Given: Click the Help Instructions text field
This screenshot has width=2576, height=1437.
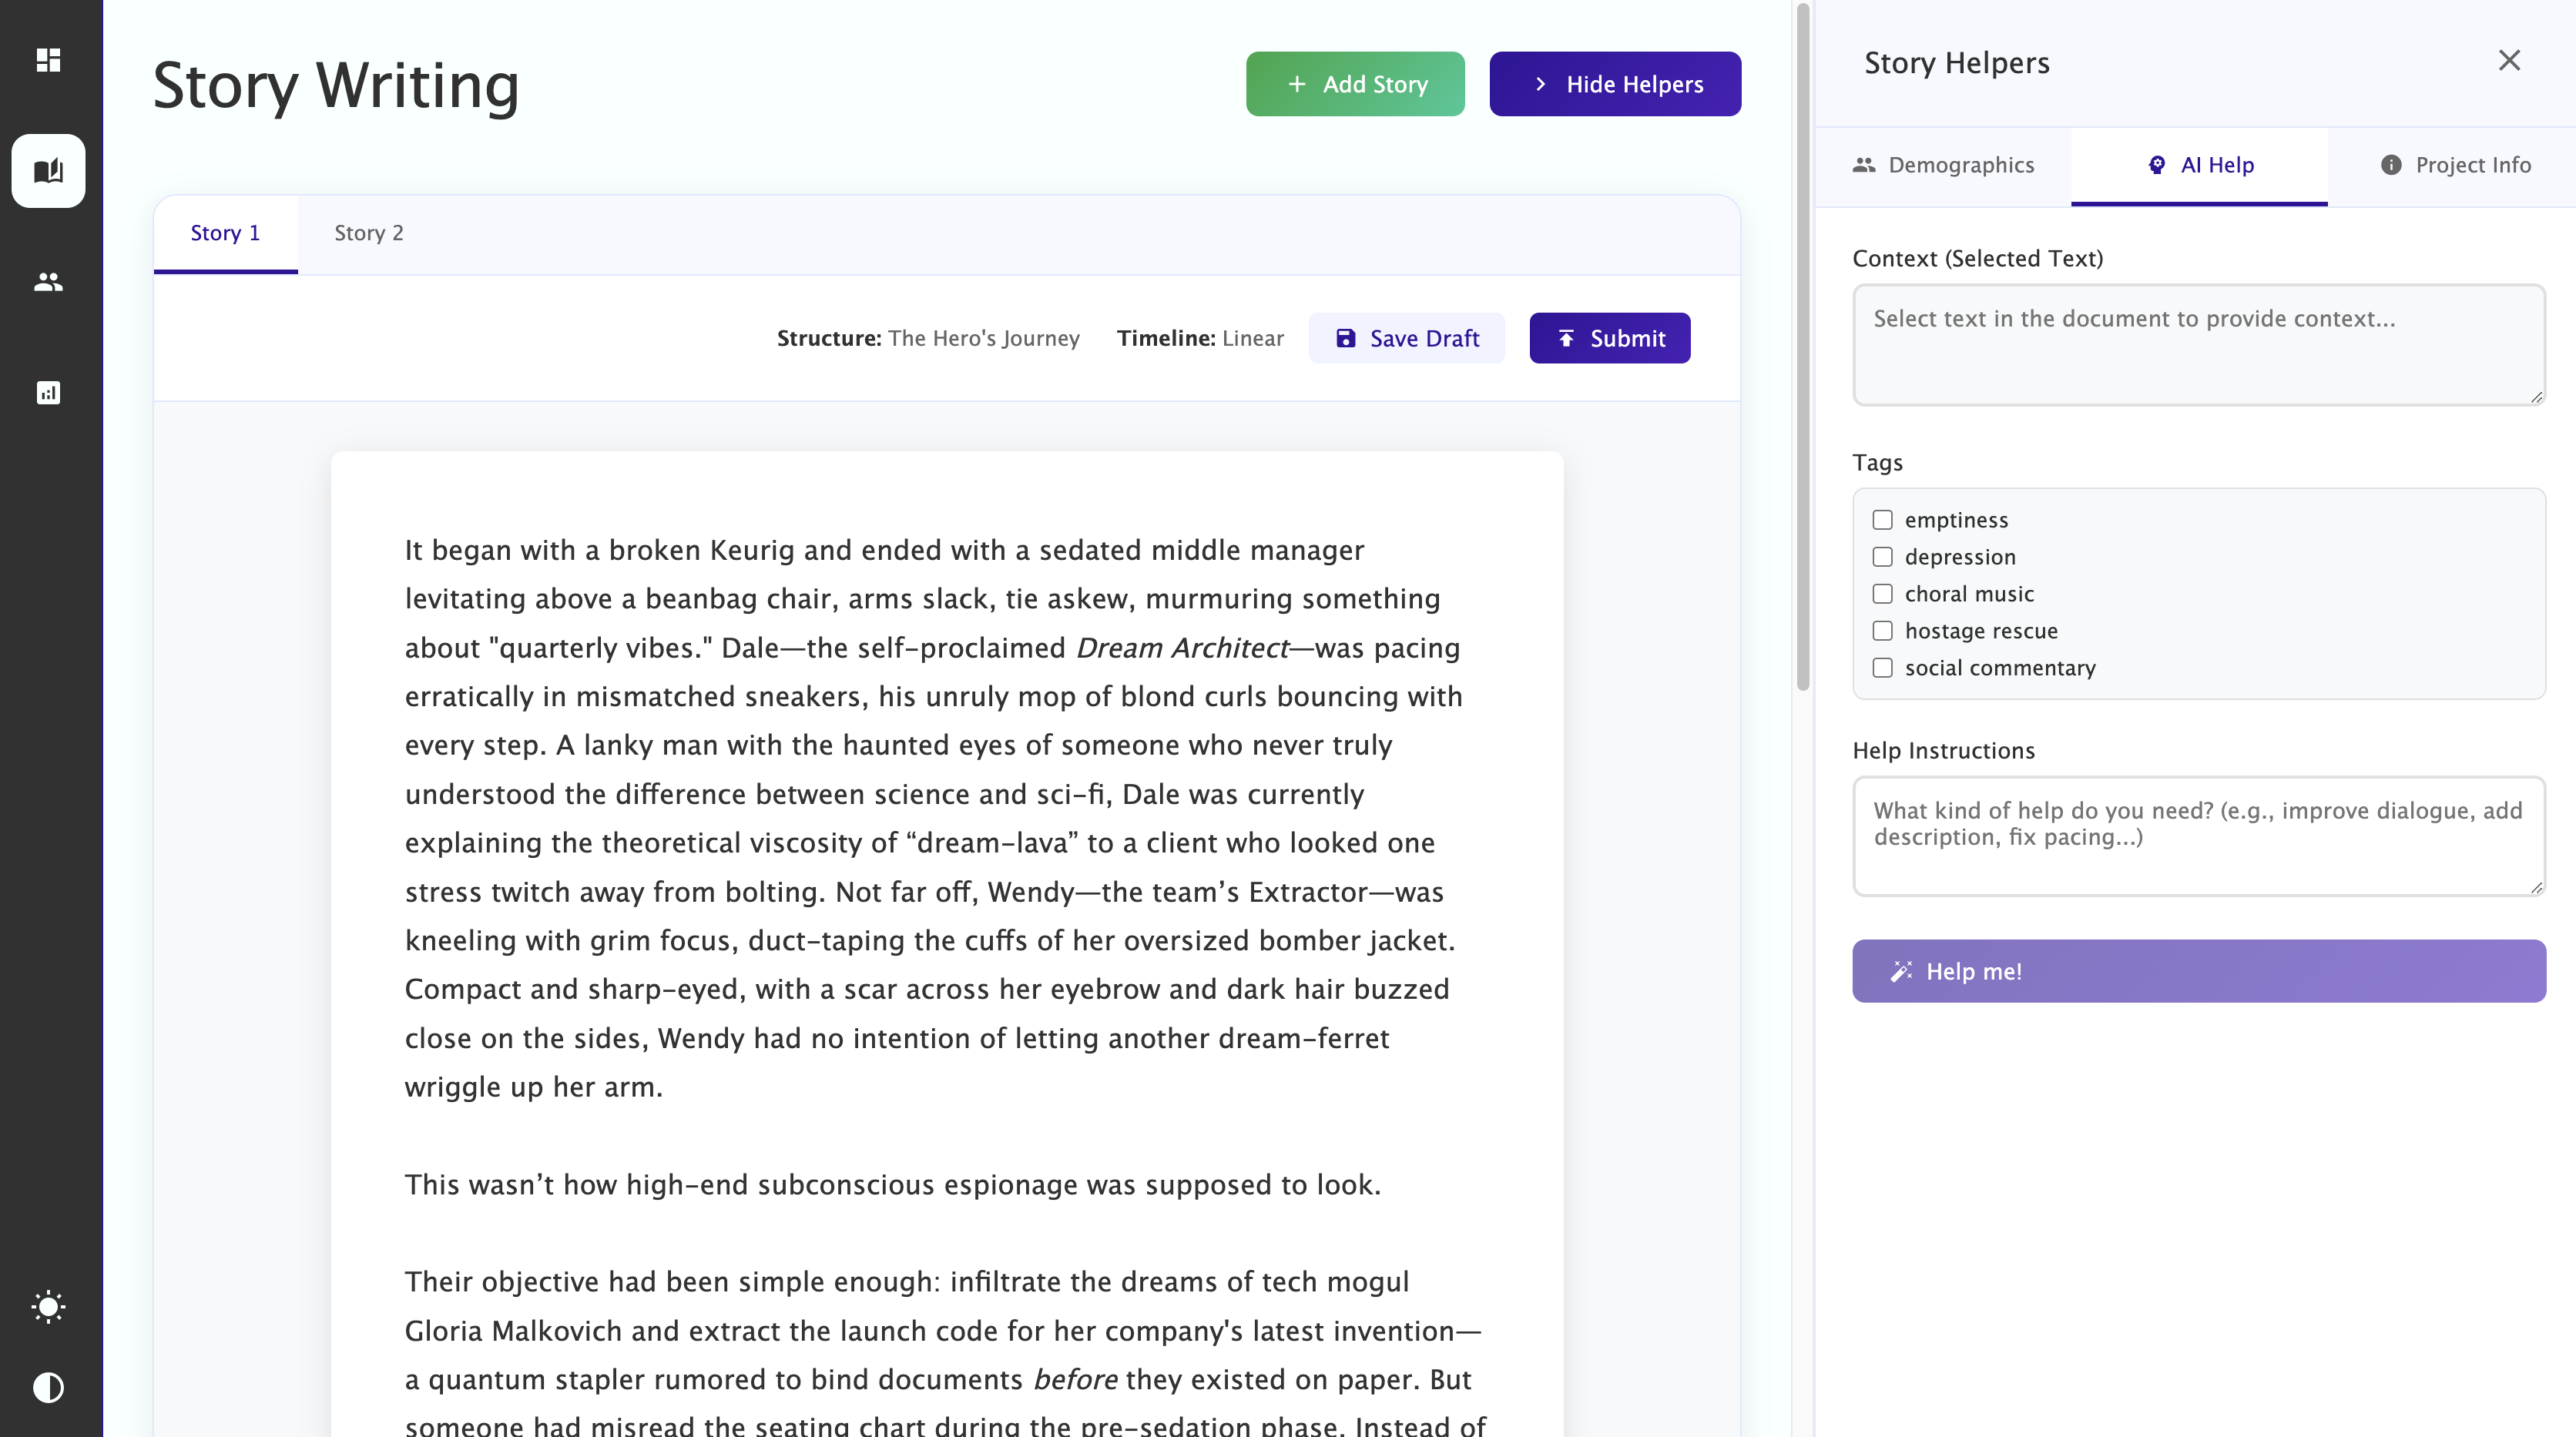Looking at the screenshot, I should tap(2197, 836).
